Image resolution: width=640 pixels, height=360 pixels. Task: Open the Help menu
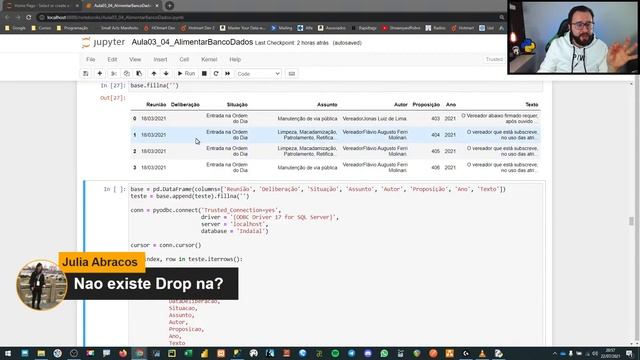tap(235, 60)
